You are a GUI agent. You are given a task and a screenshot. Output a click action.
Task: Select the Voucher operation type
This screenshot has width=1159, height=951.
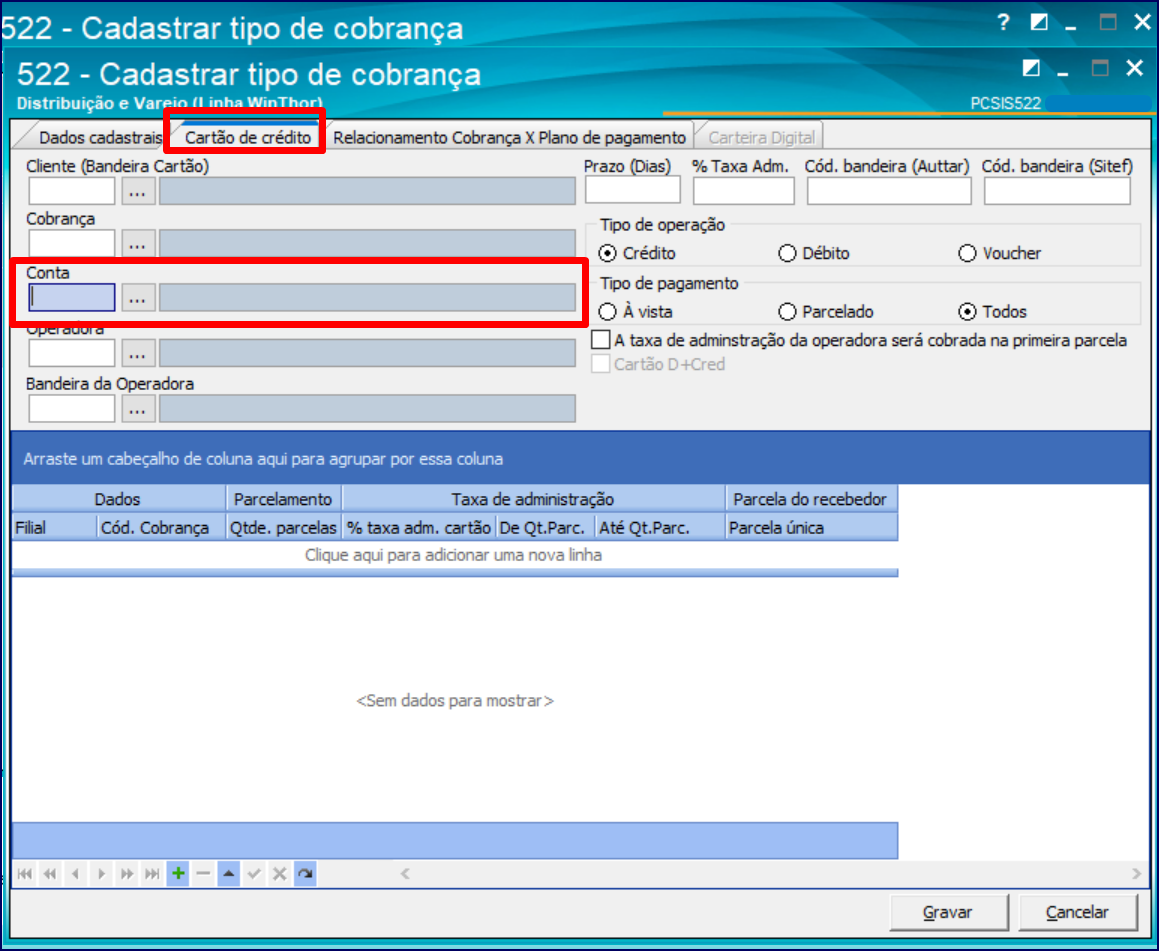[x=999, y=253]
